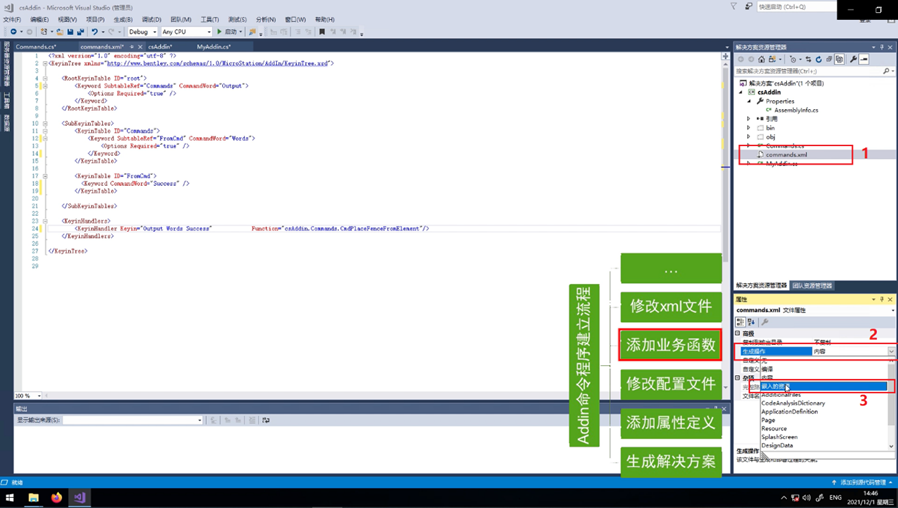
Task: Click the search magnifier in Solution Explorer
Action: pos(886,71)
